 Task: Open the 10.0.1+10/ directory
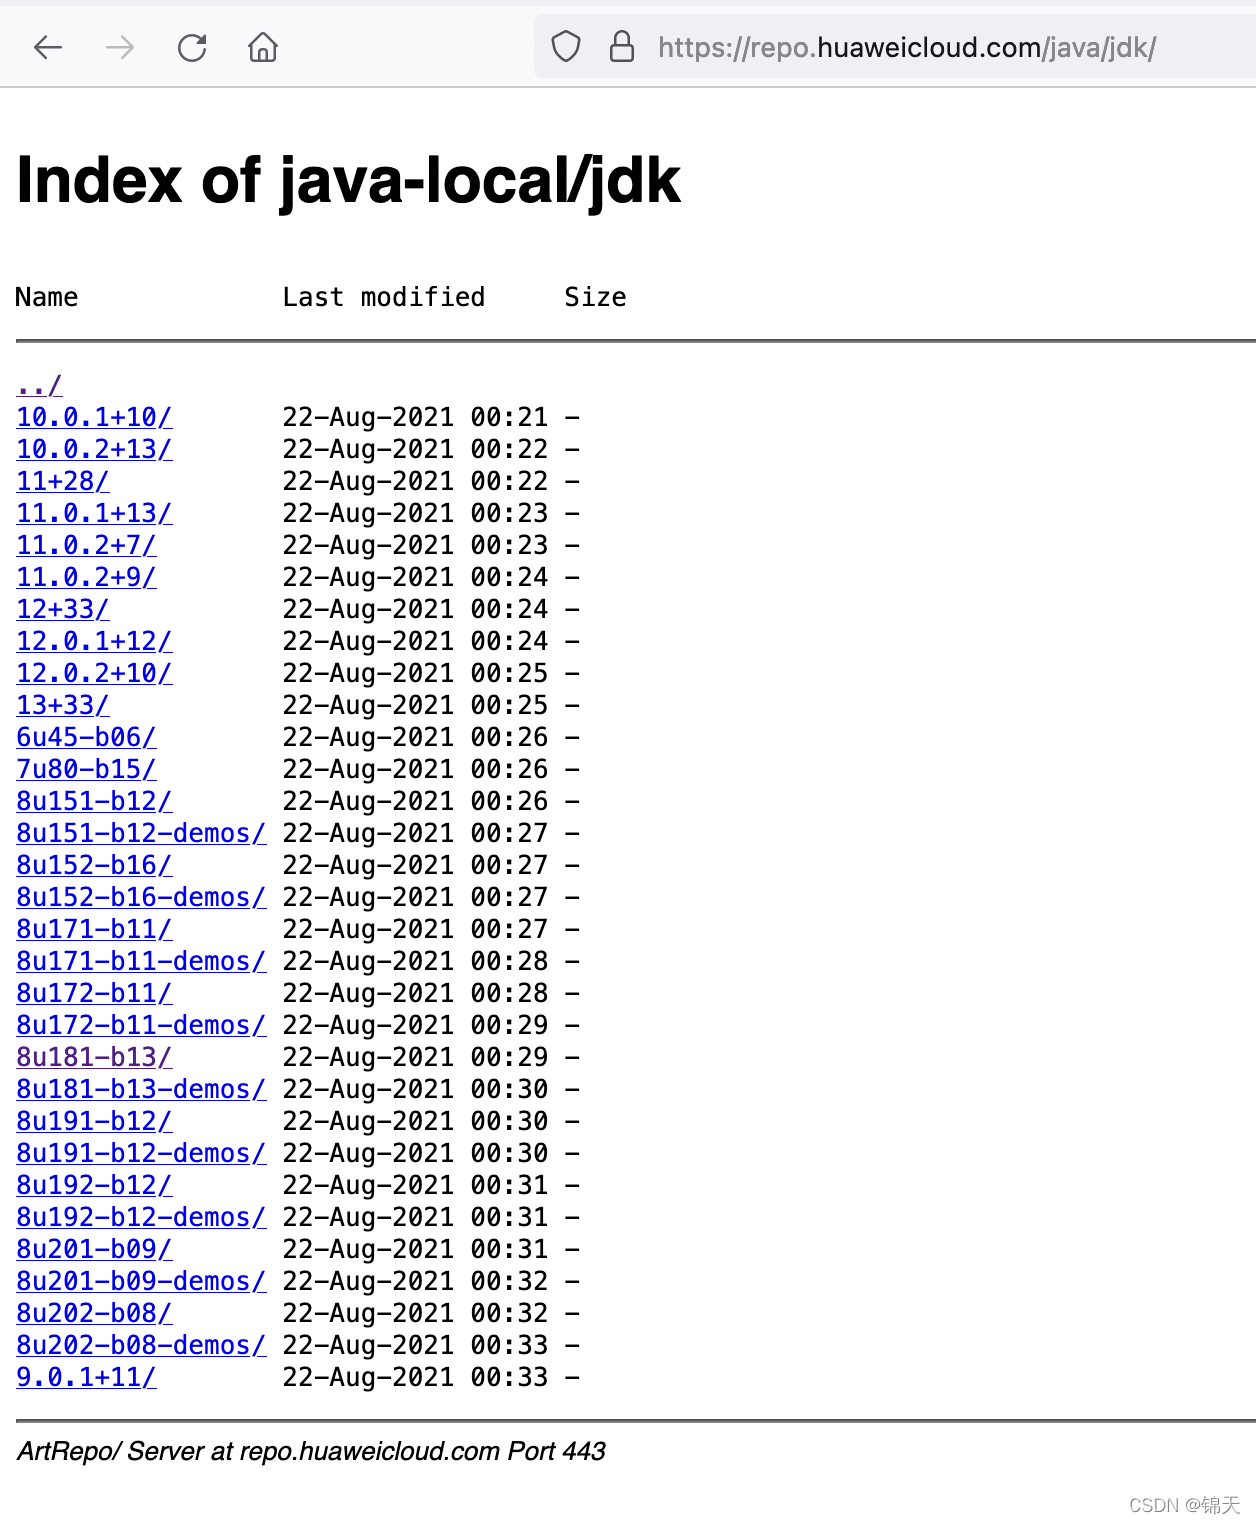[94, 417]
